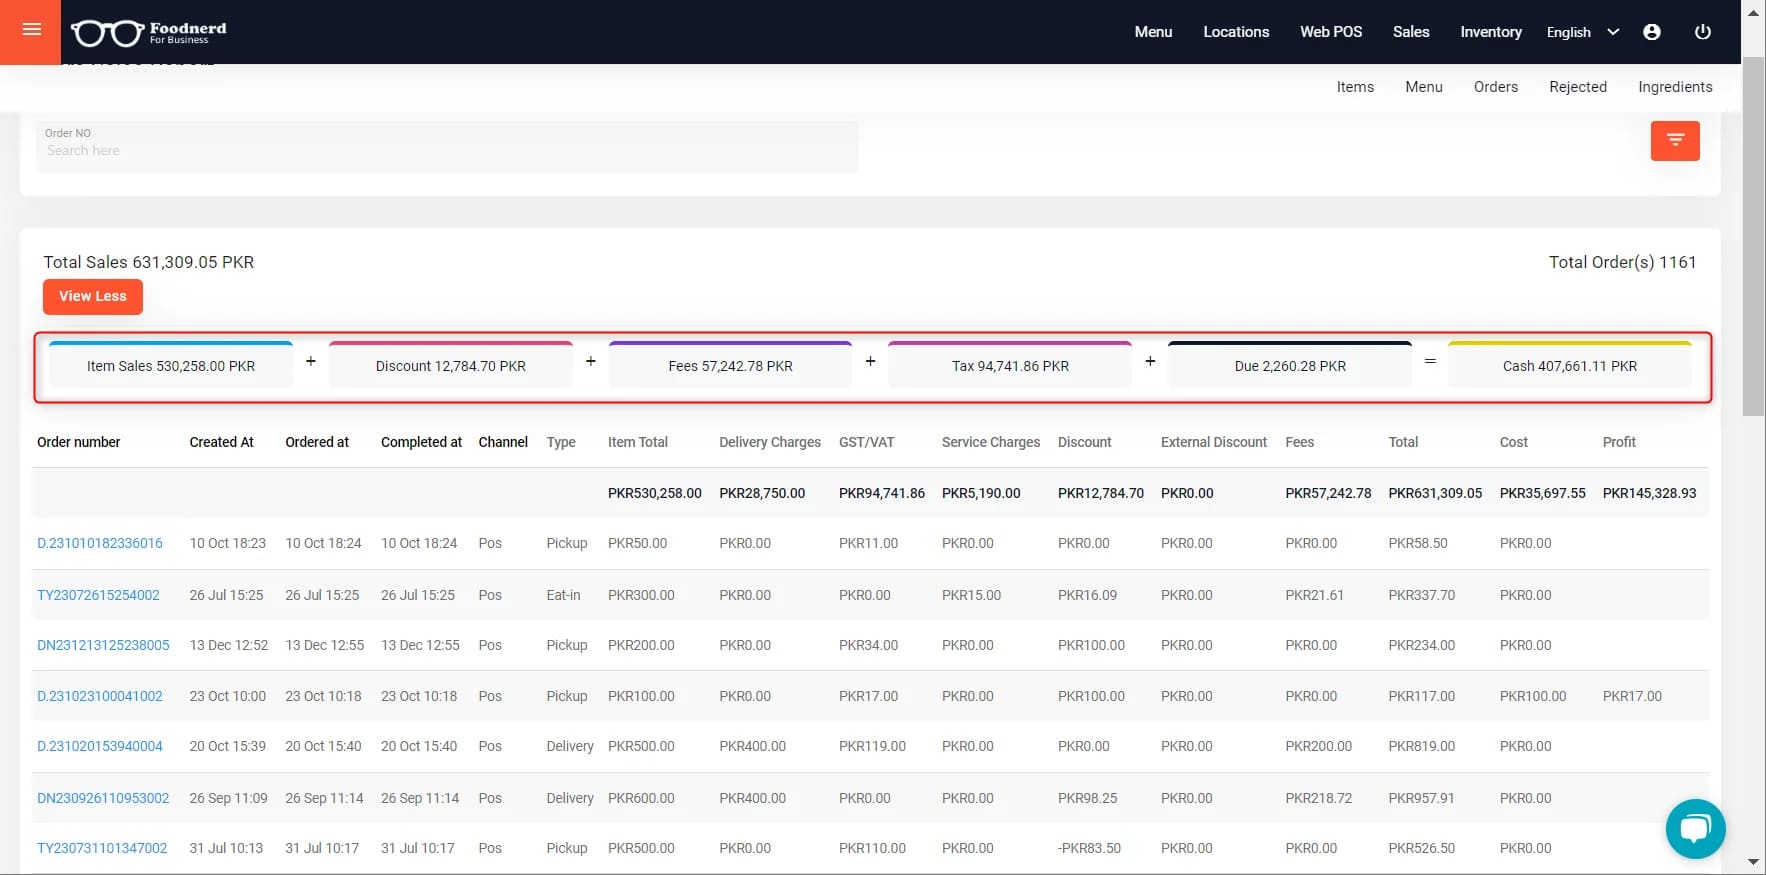This screenshot has width=1766, height=875.
Task: Click the total profit PKR145,328.93 cell
Action: coord(1649,493)
